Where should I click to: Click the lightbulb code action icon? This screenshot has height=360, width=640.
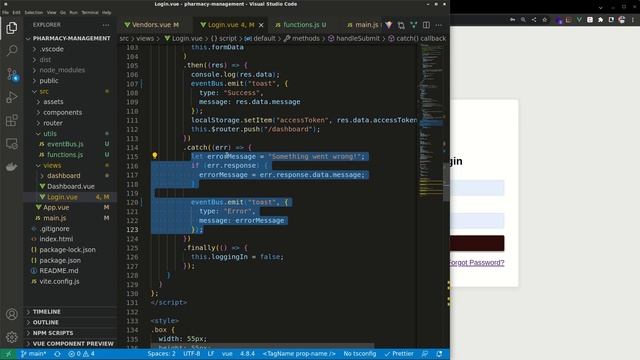[x=155, y=156]
